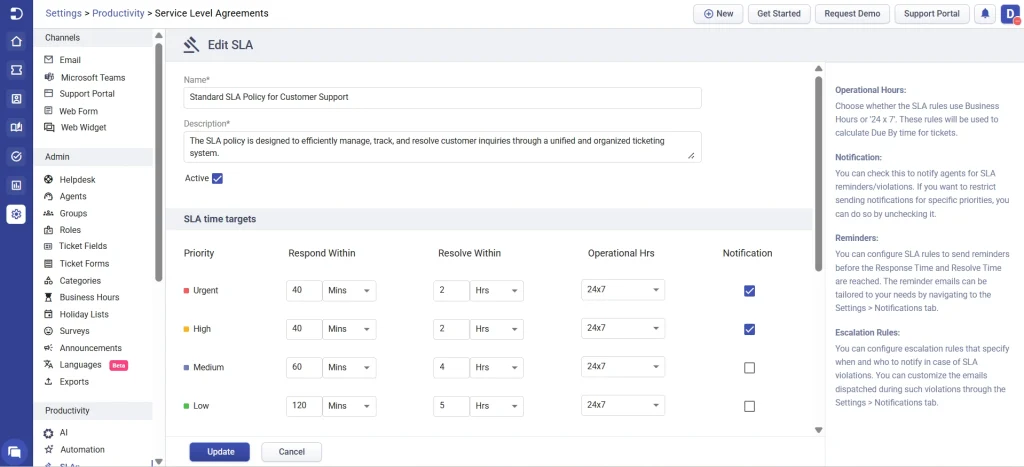Screen dimensions: 1024x467
Task: Open Low Operational Hrs dropdown
Action: [623, 406]
